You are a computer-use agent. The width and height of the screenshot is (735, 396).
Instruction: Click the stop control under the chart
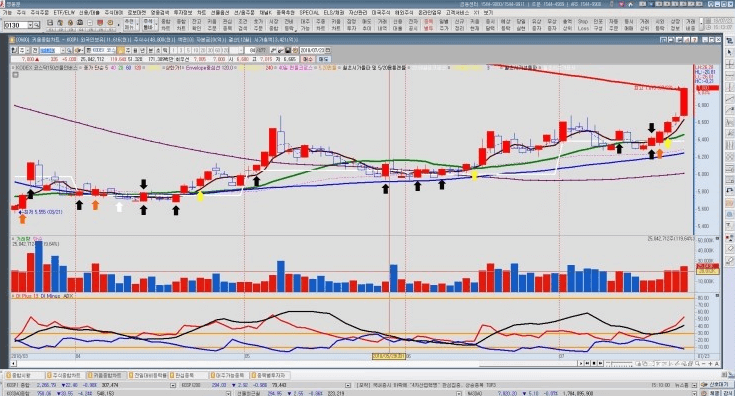(594, 364)
